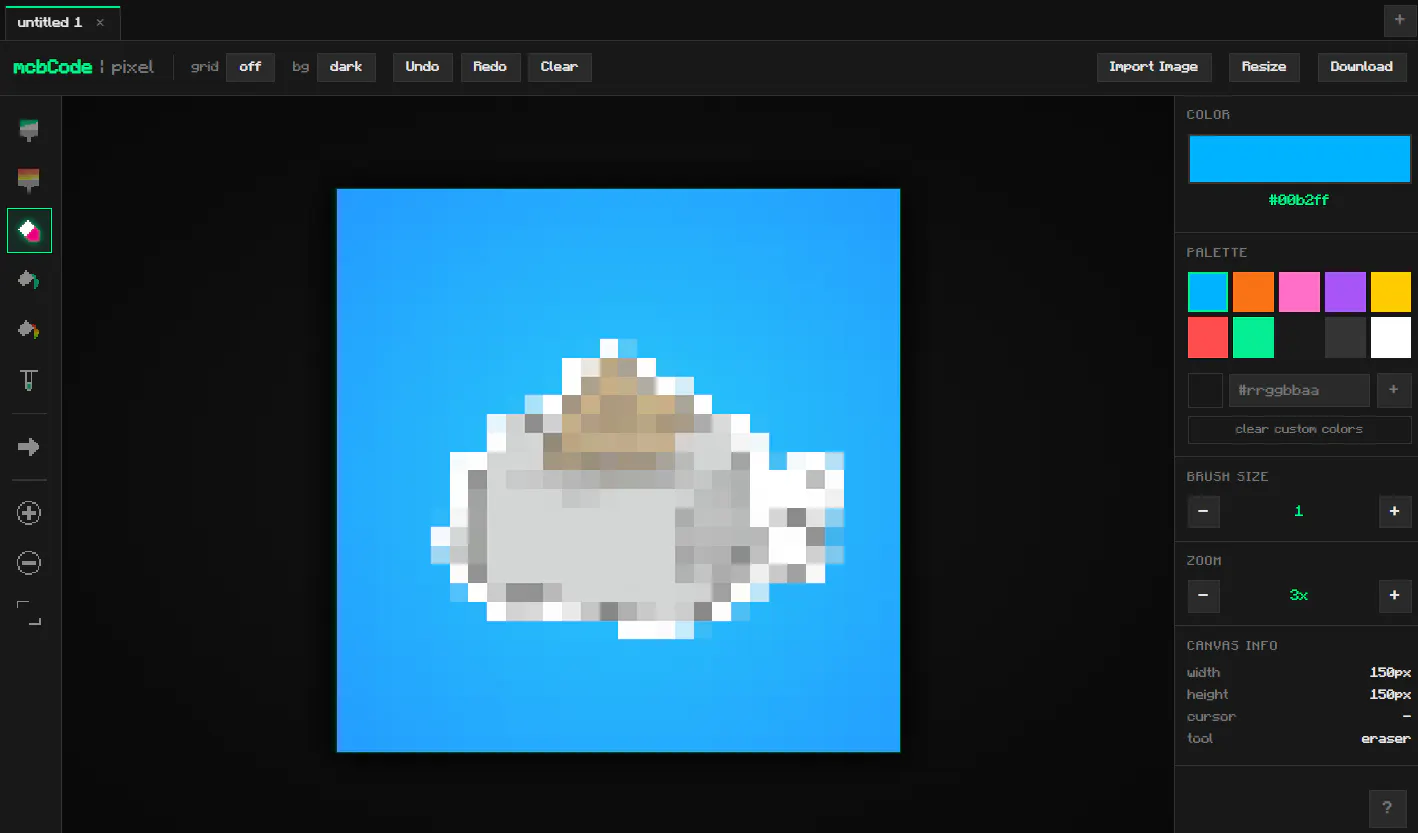Undo the last action
The height and width of the screenshot is (833, 1418).
click(x=422, y=67)
